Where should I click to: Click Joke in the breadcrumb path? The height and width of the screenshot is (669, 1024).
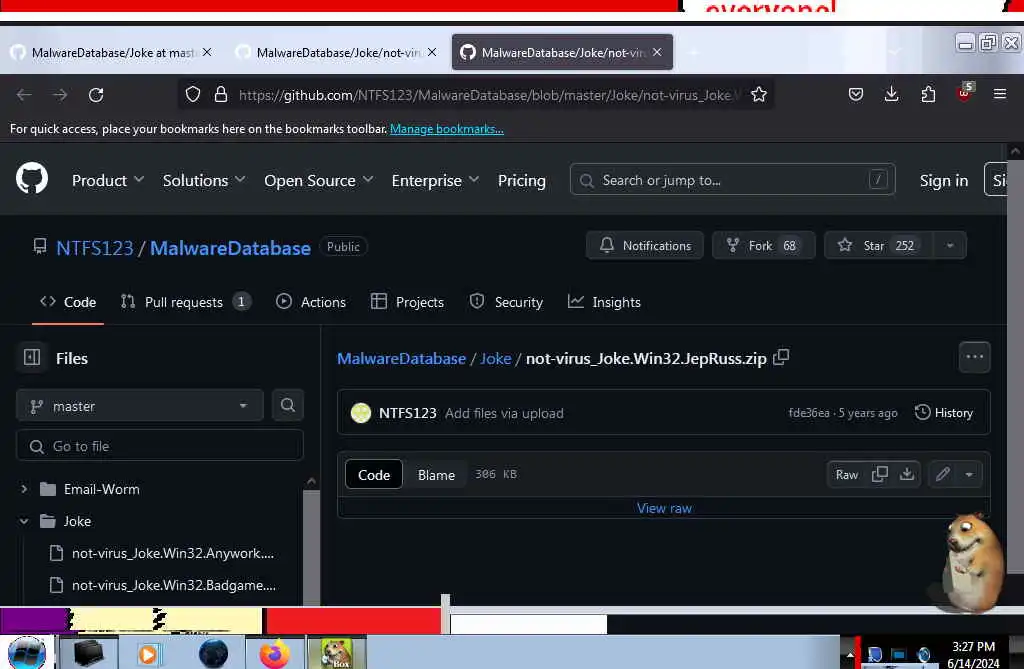496,358
